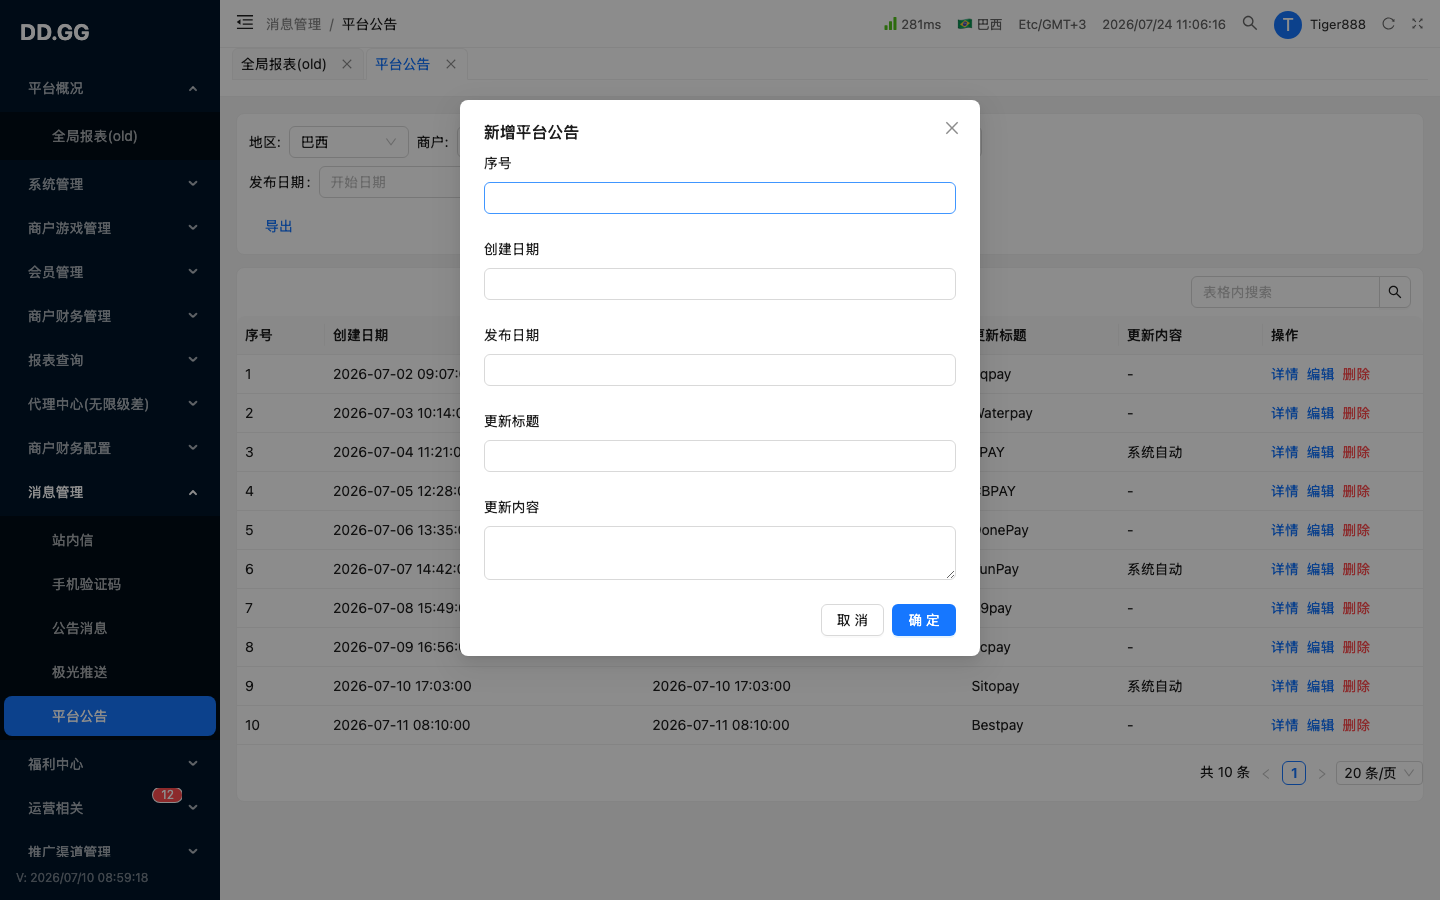Click the 表格内搜索 search field
Screen dimensions: 1440x900
(1286, 292)
